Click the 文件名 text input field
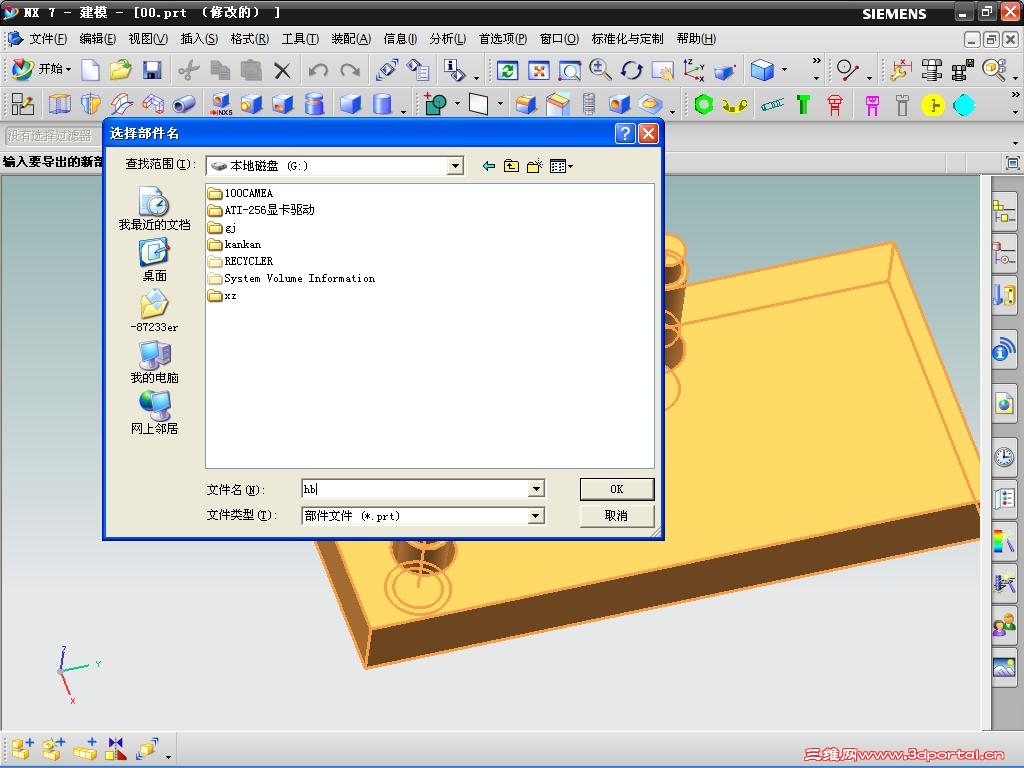This screenshot has height=768, width=1024. point(415,488)
